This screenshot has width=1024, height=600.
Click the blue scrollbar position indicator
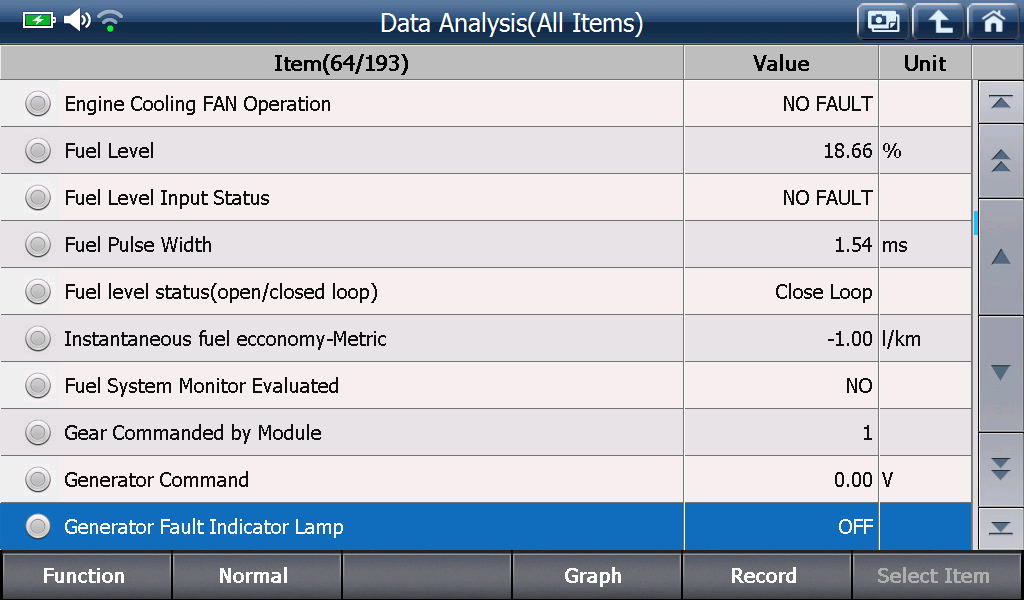pos(975,223)
